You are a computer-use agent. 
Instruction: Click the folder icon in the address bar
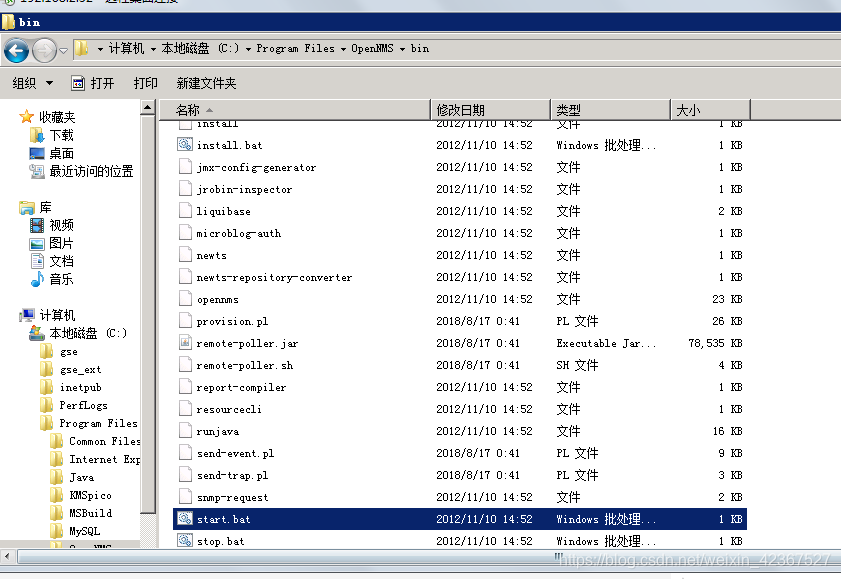tap(81, 48)
